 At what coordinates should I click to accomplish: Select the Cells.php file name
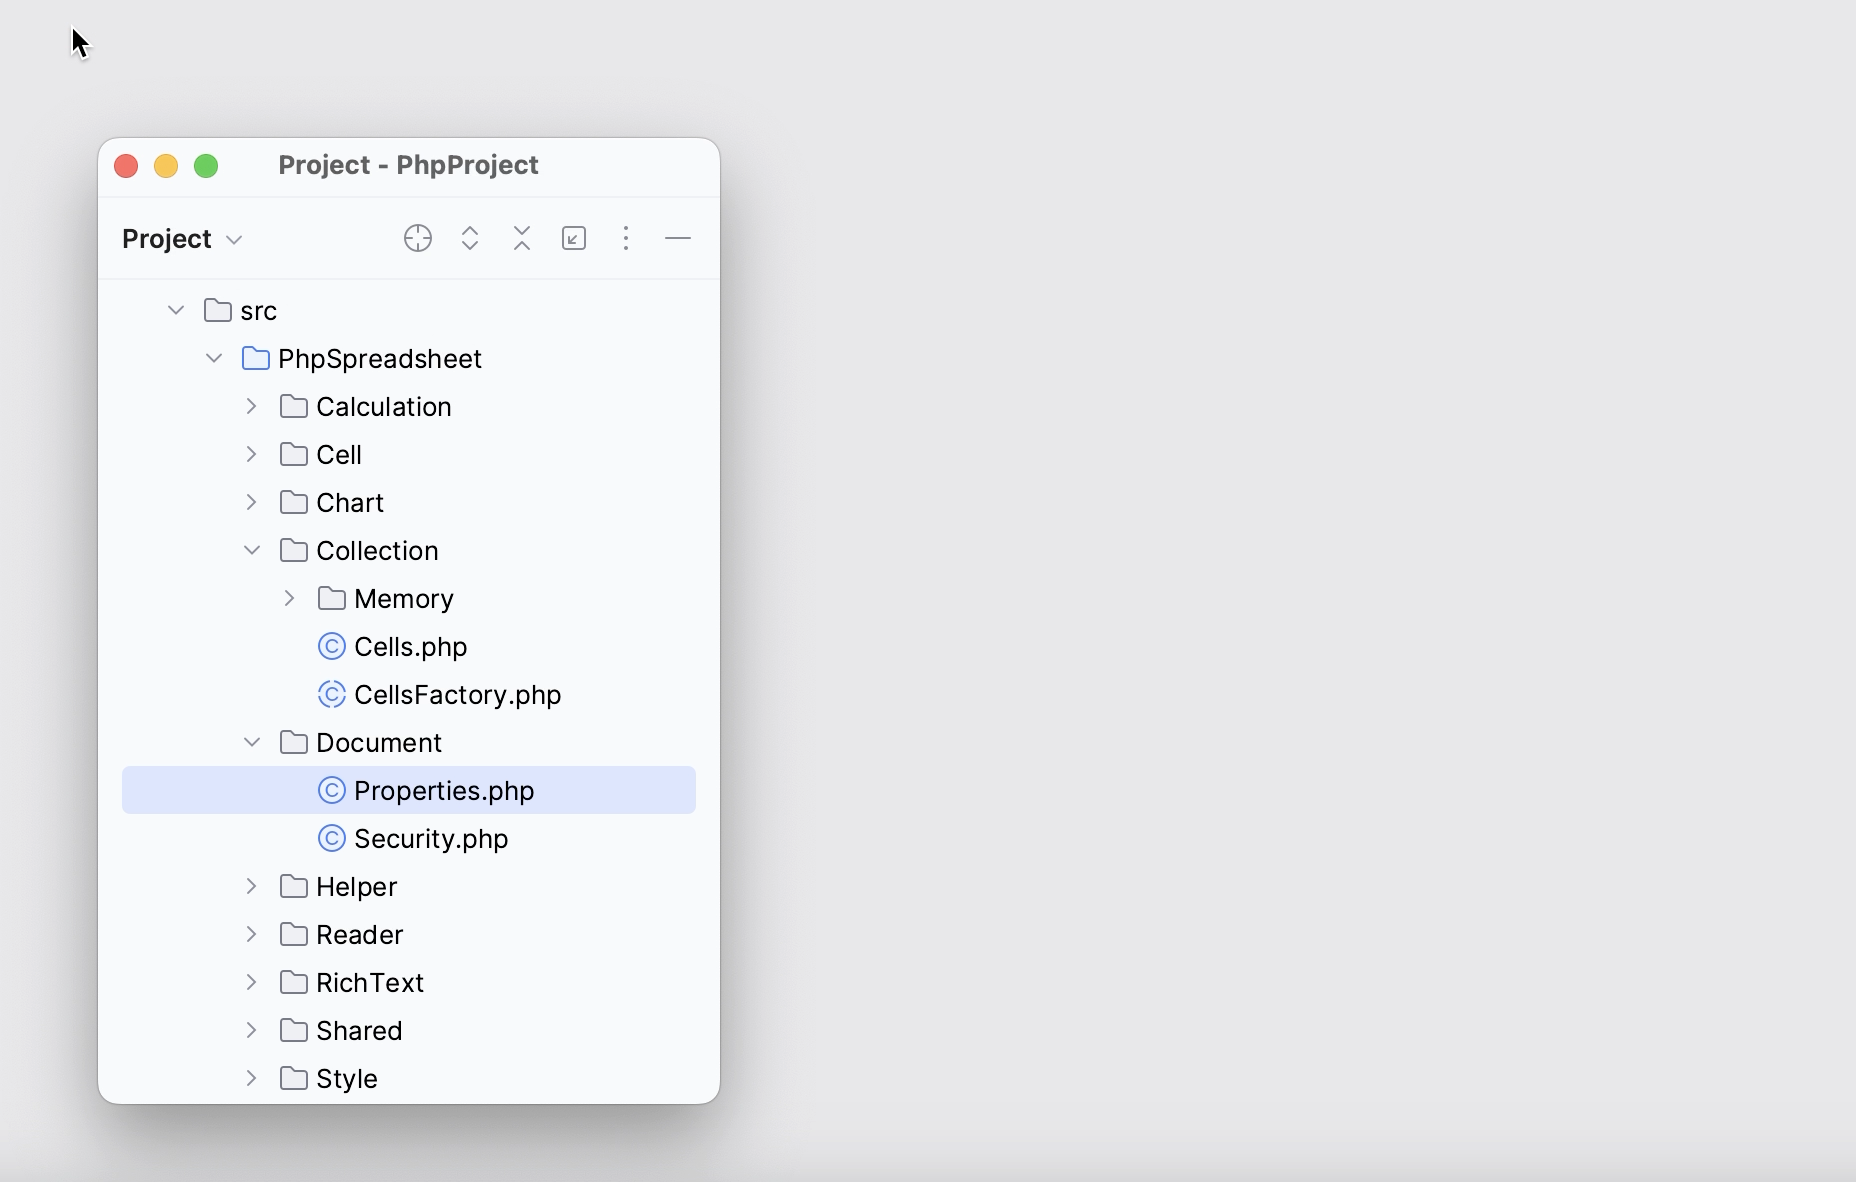coord(411,647)
